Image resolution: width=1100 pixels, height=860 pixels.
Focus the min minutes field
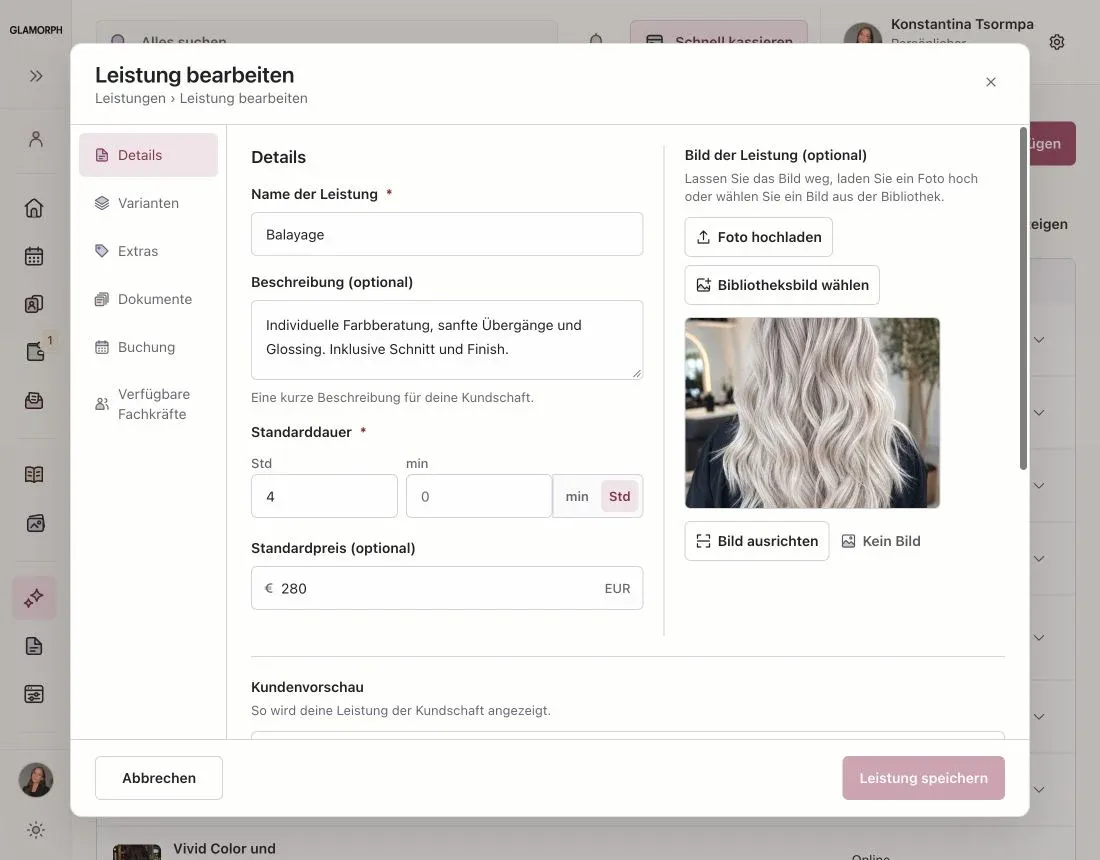(x=478, y=497)
